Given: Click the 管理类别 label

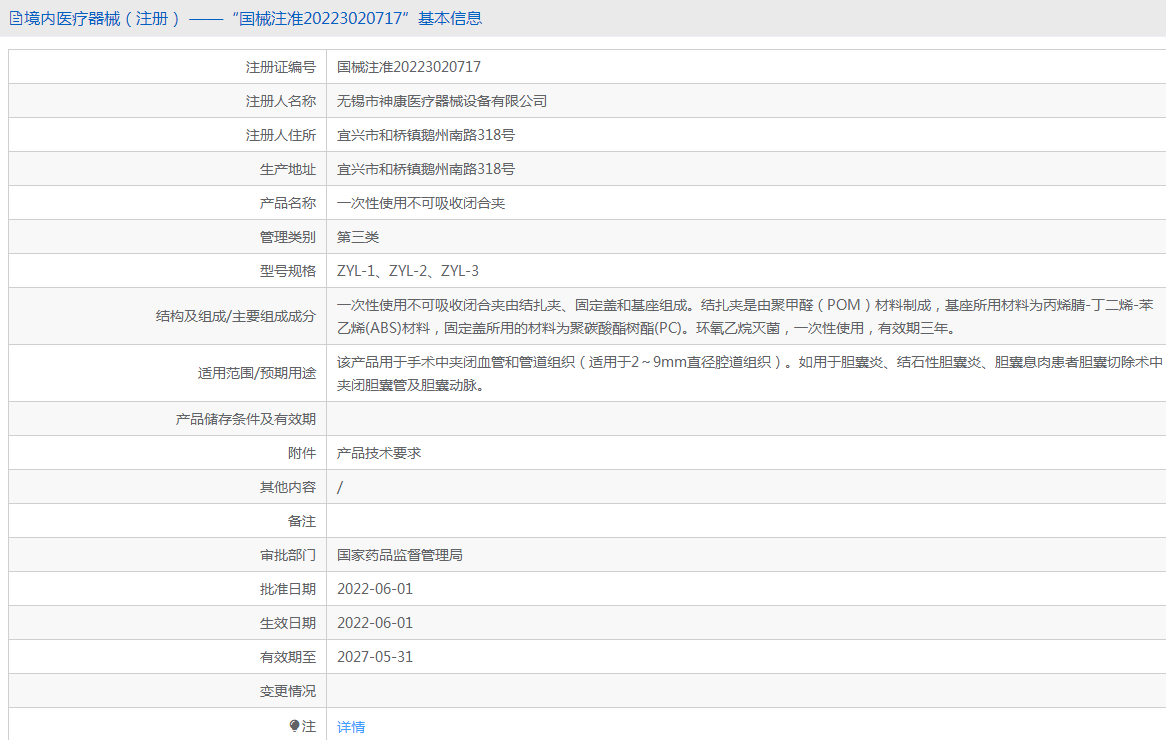Looking at the screenshot, I should 288,237.
